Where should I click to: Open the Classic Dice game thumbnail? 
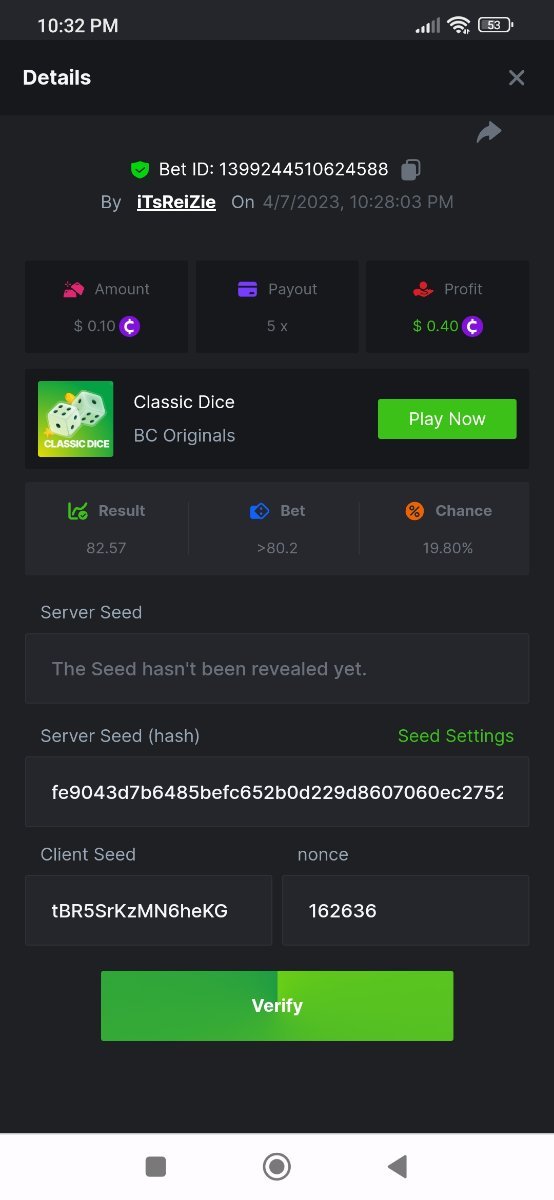point(76,419)
